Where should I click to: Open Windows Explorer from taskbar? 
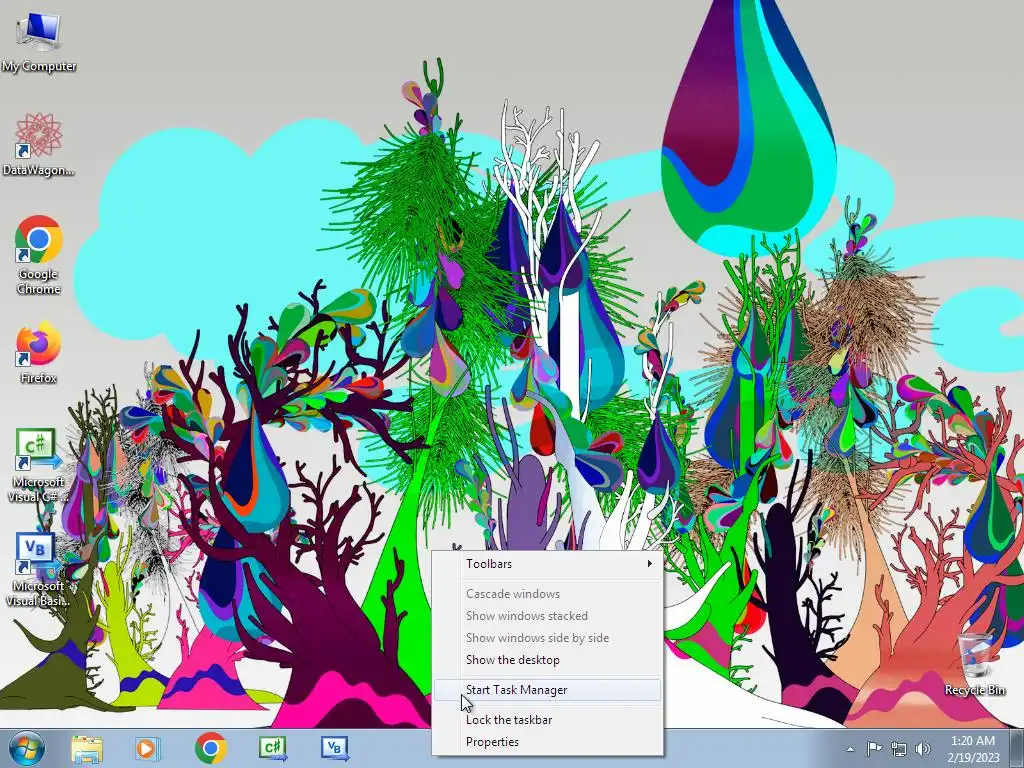87,748
